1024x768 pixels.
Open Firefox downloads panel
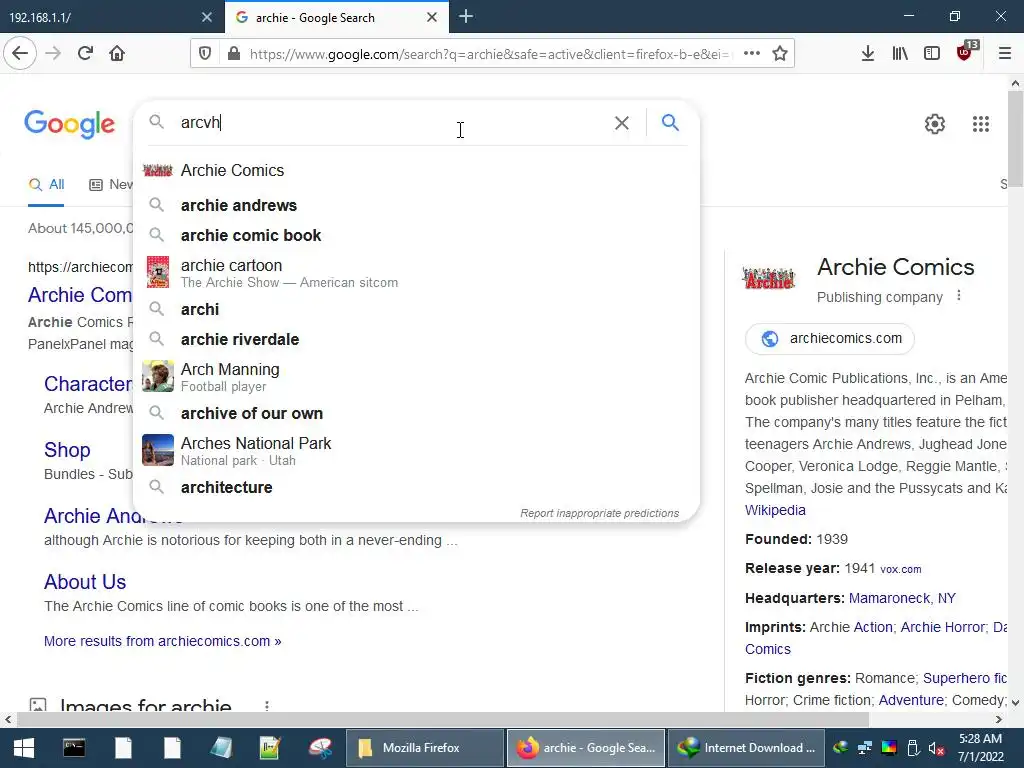868,54
